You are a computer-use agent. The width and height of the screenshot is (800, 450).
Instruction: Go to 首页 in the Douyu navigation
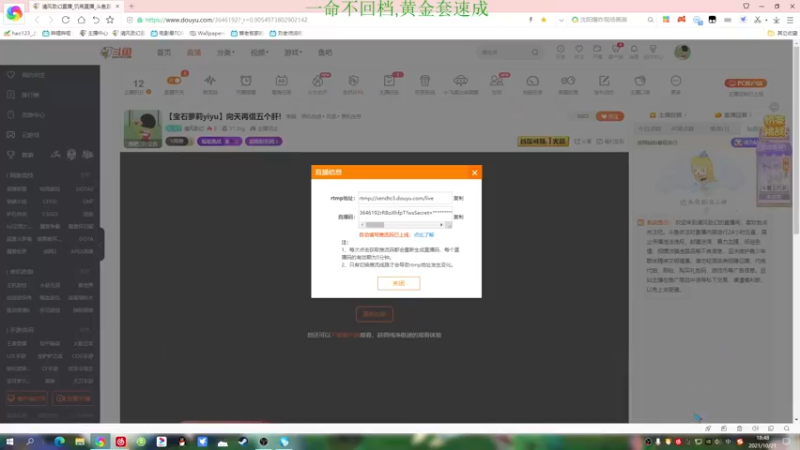tap(164, 53)
